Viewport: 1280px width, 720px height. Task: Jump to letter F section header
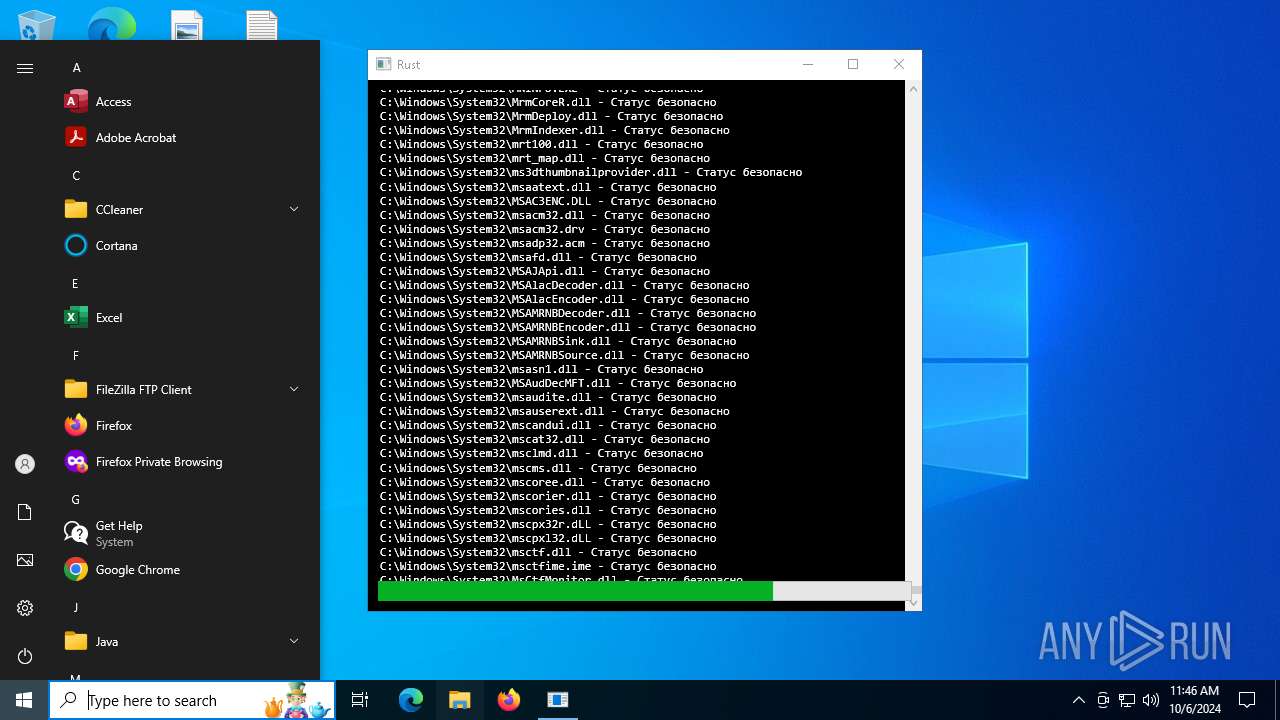pos(75,356)
